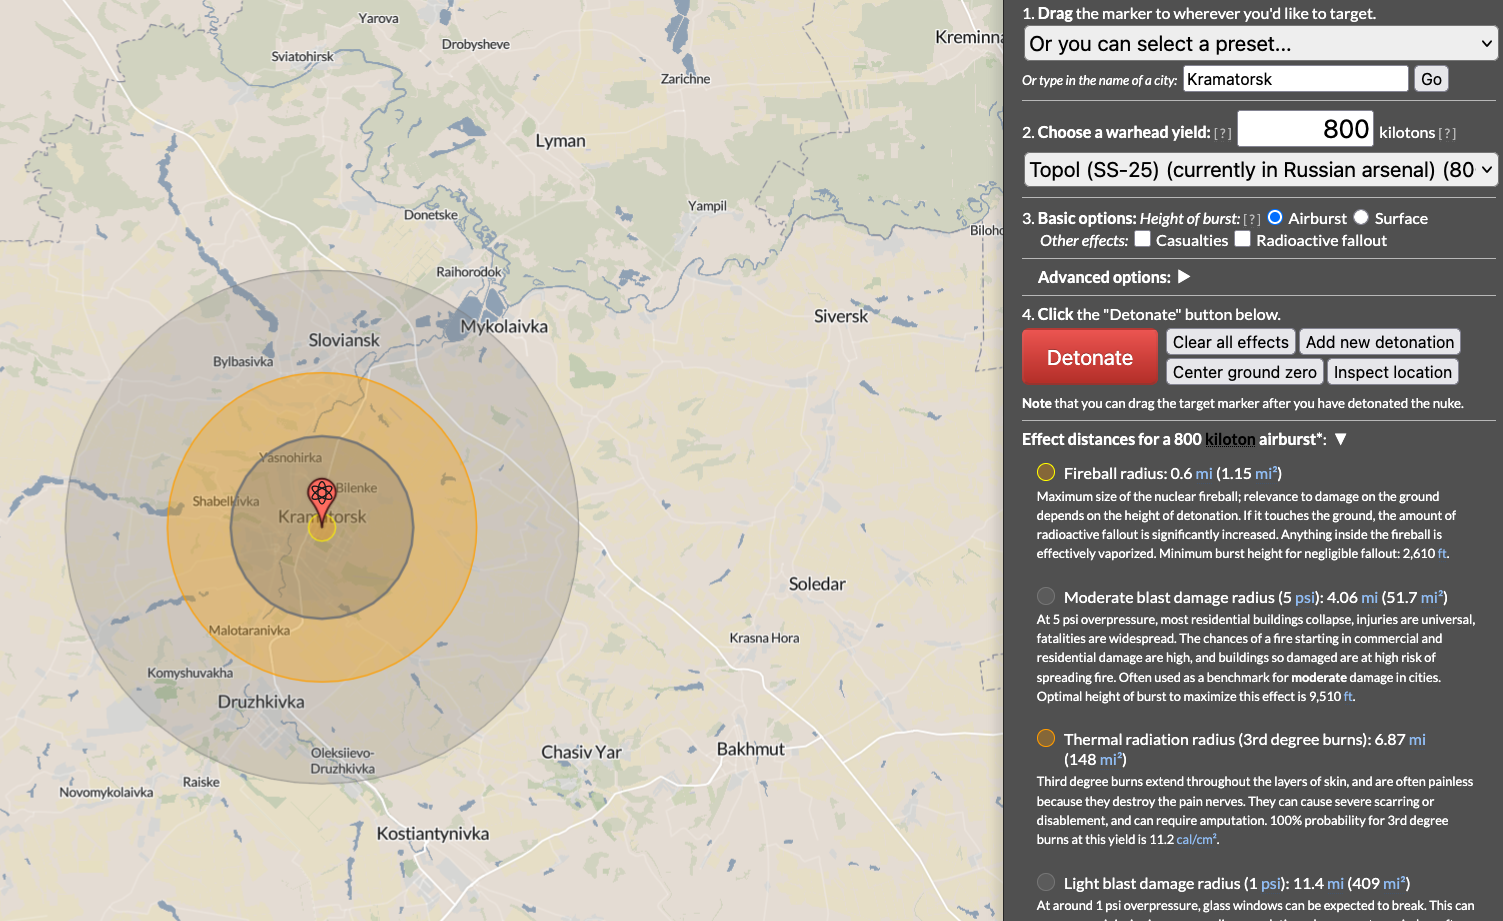The height and width of the screenshot is (921, 1503).
Task: Click Center ground zero
Action: [1245, 372]
